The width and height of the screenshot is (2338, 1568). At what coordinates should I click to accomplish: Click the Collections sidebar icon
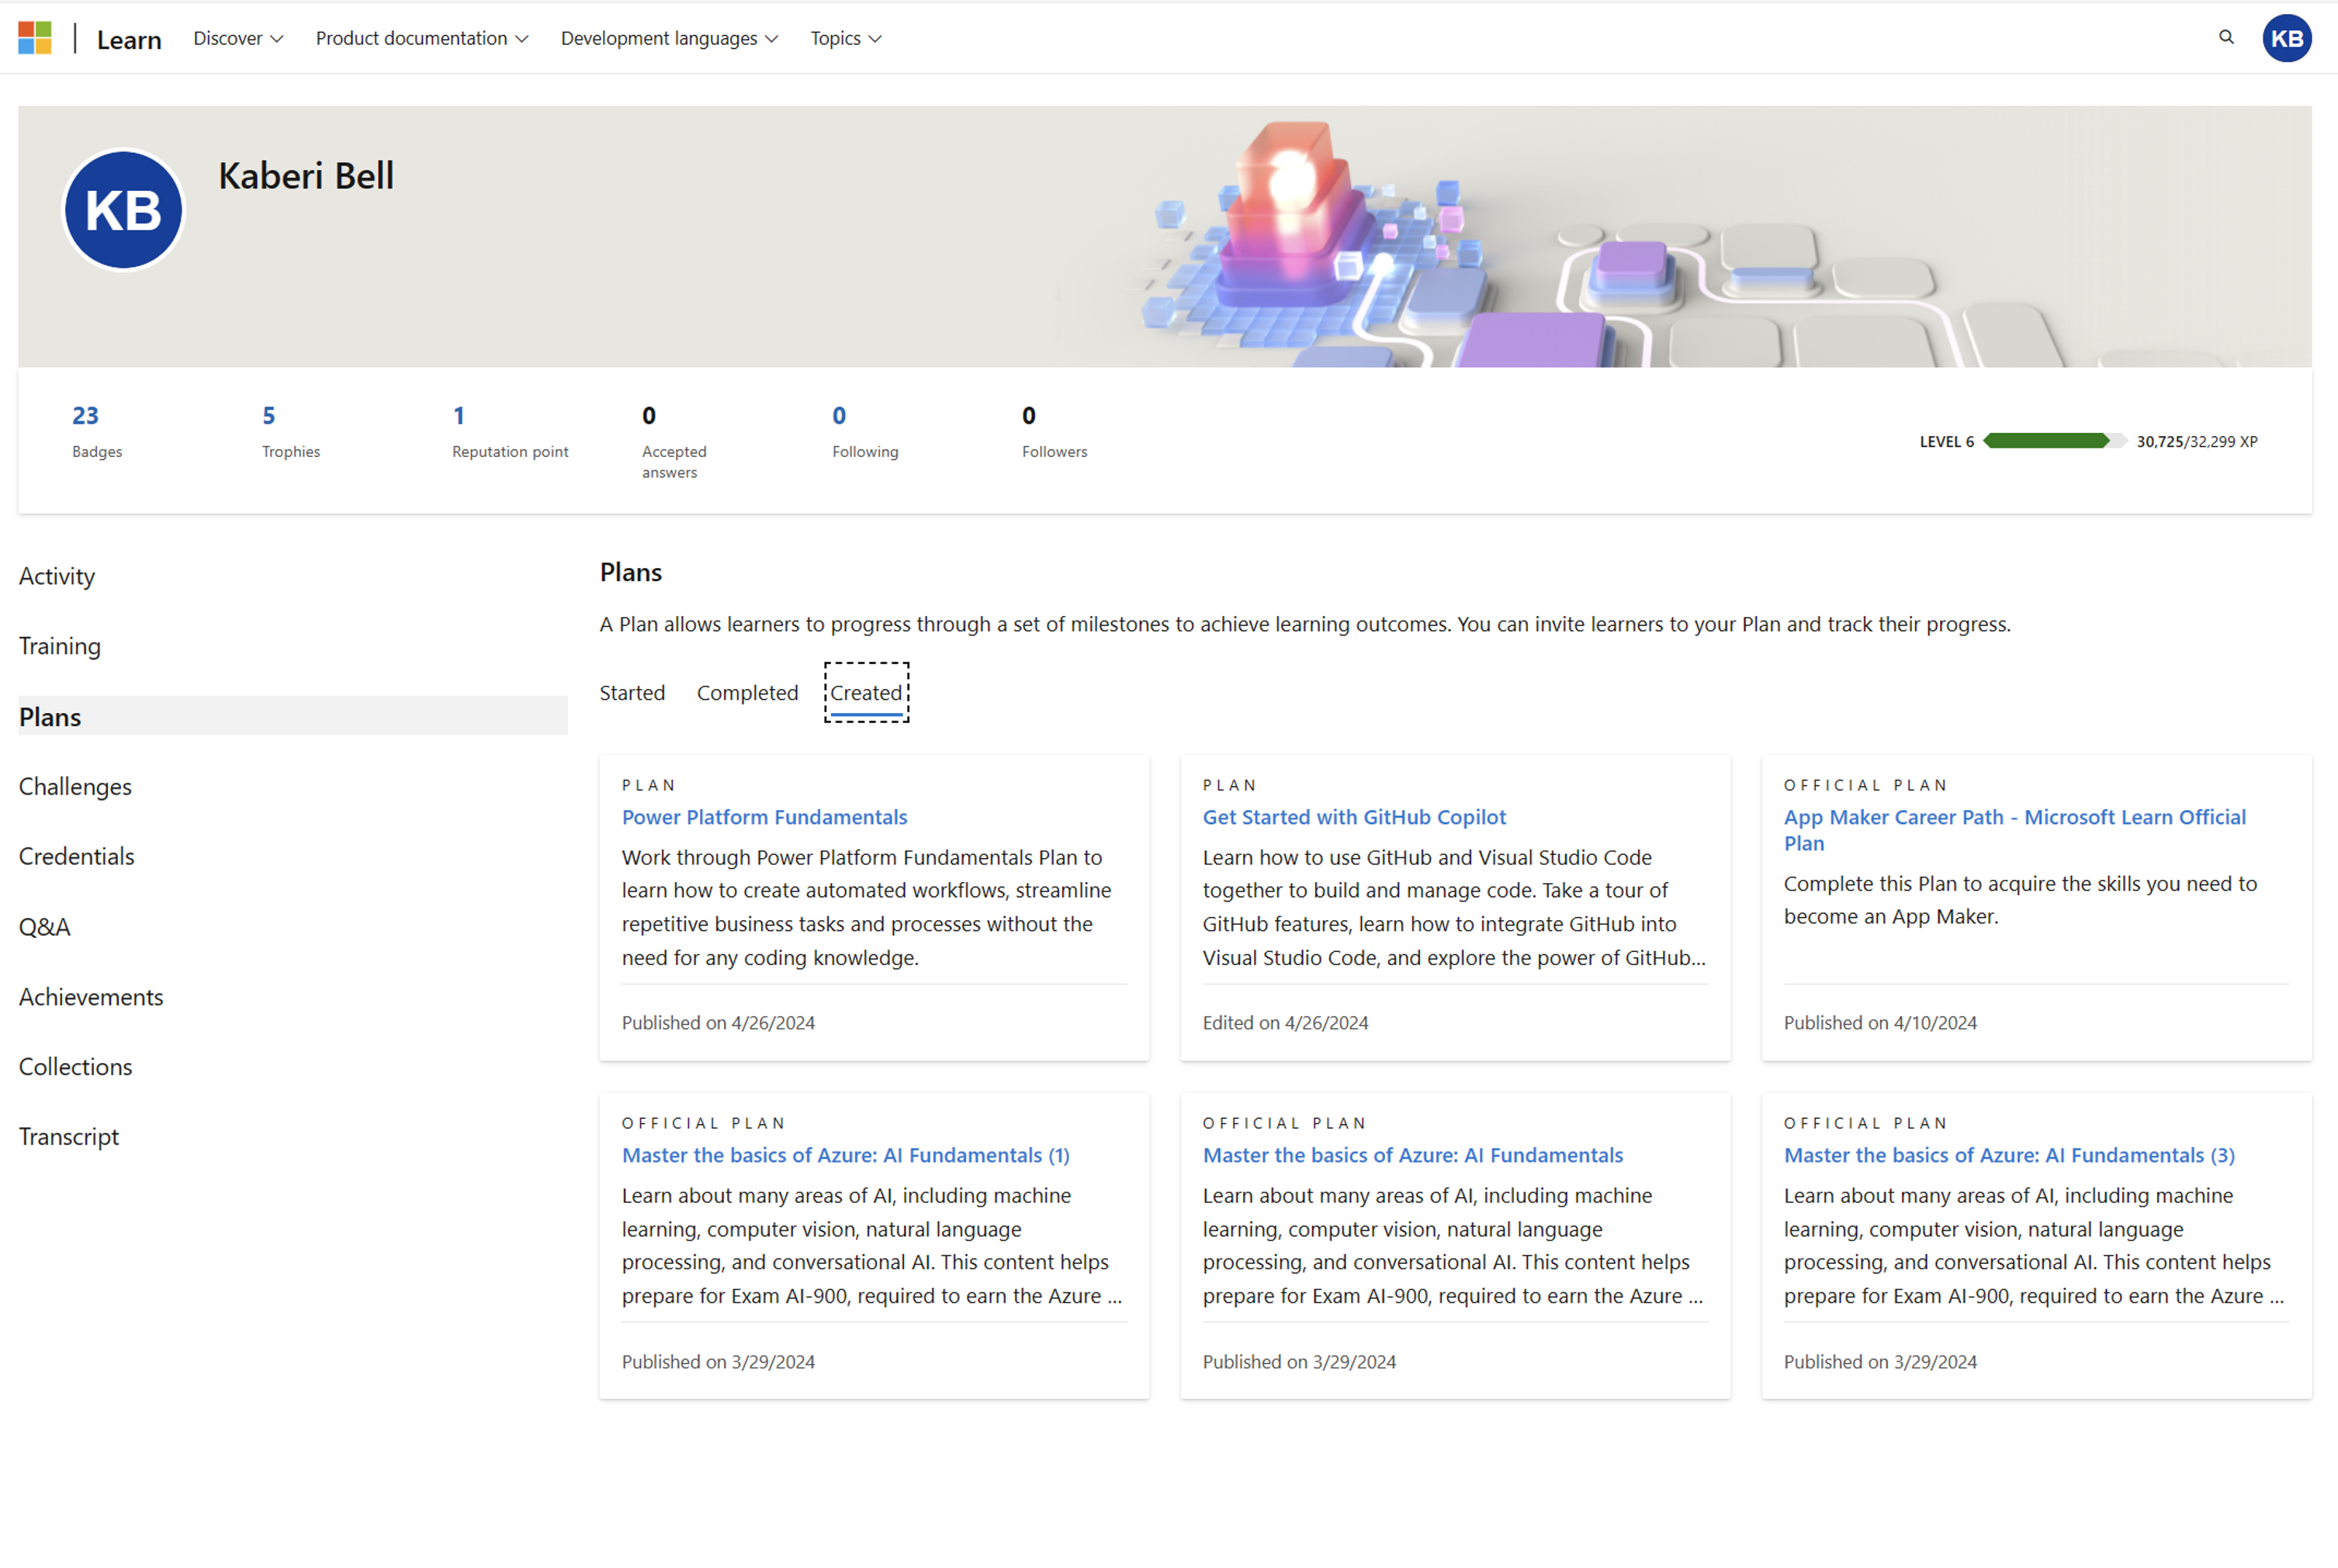[75, 1064]
